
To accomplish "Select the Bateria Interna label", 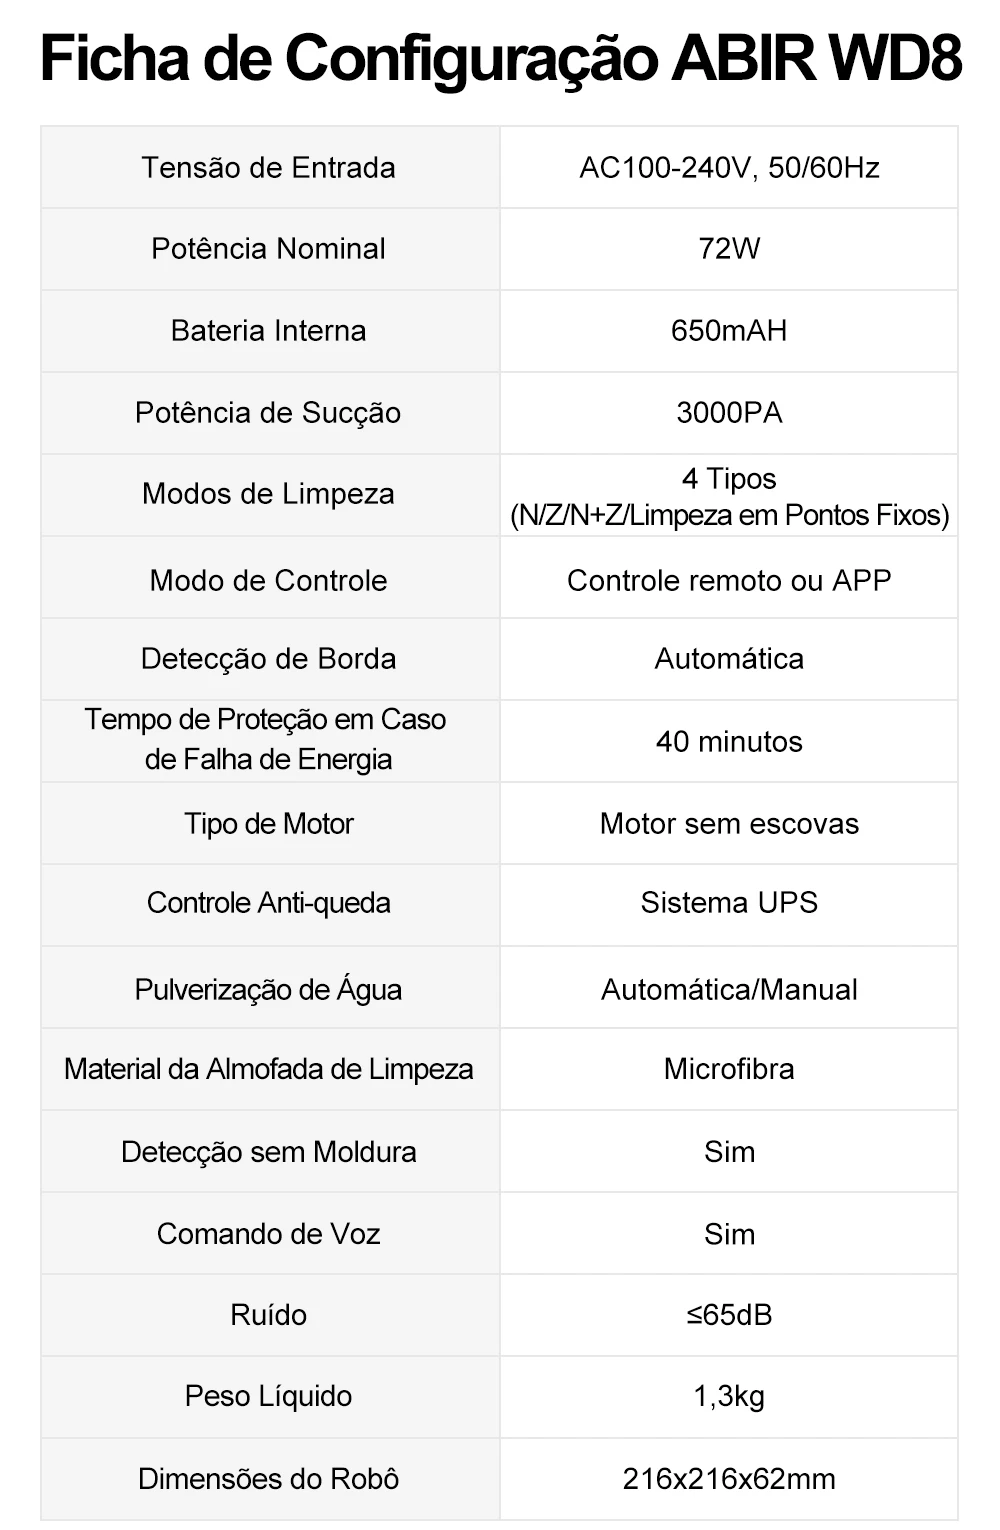I will coord(268,330).
